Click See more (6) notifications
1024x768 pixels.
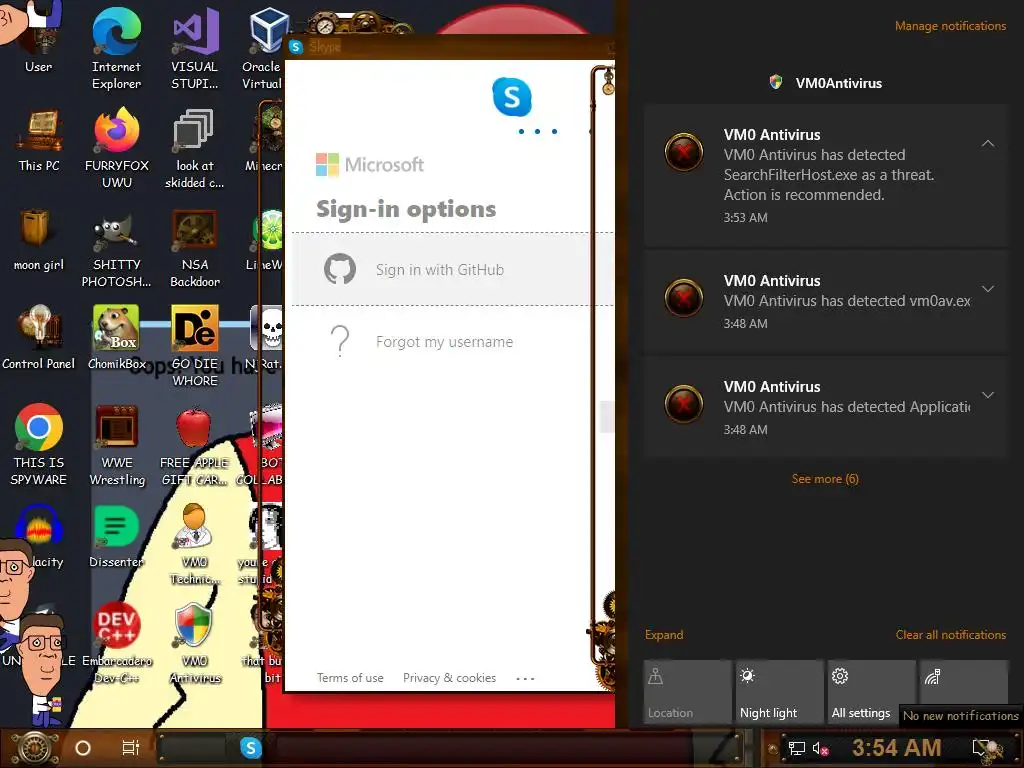[825, 479]
